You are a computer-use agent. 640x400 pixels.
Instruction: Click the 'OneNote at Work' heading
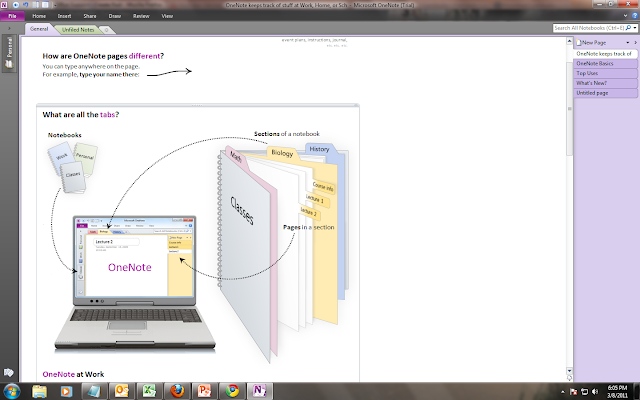click(73, 374)
